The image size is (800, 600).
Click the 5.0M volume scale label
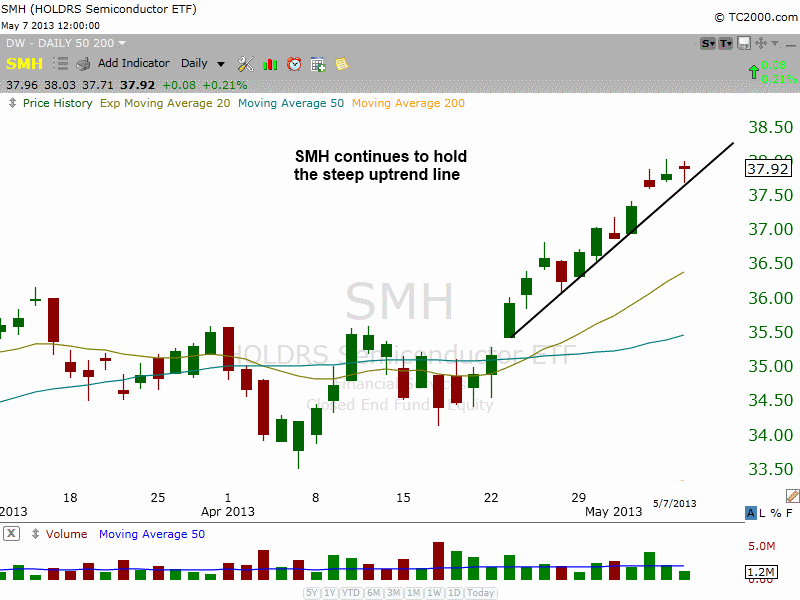point(761,546)
